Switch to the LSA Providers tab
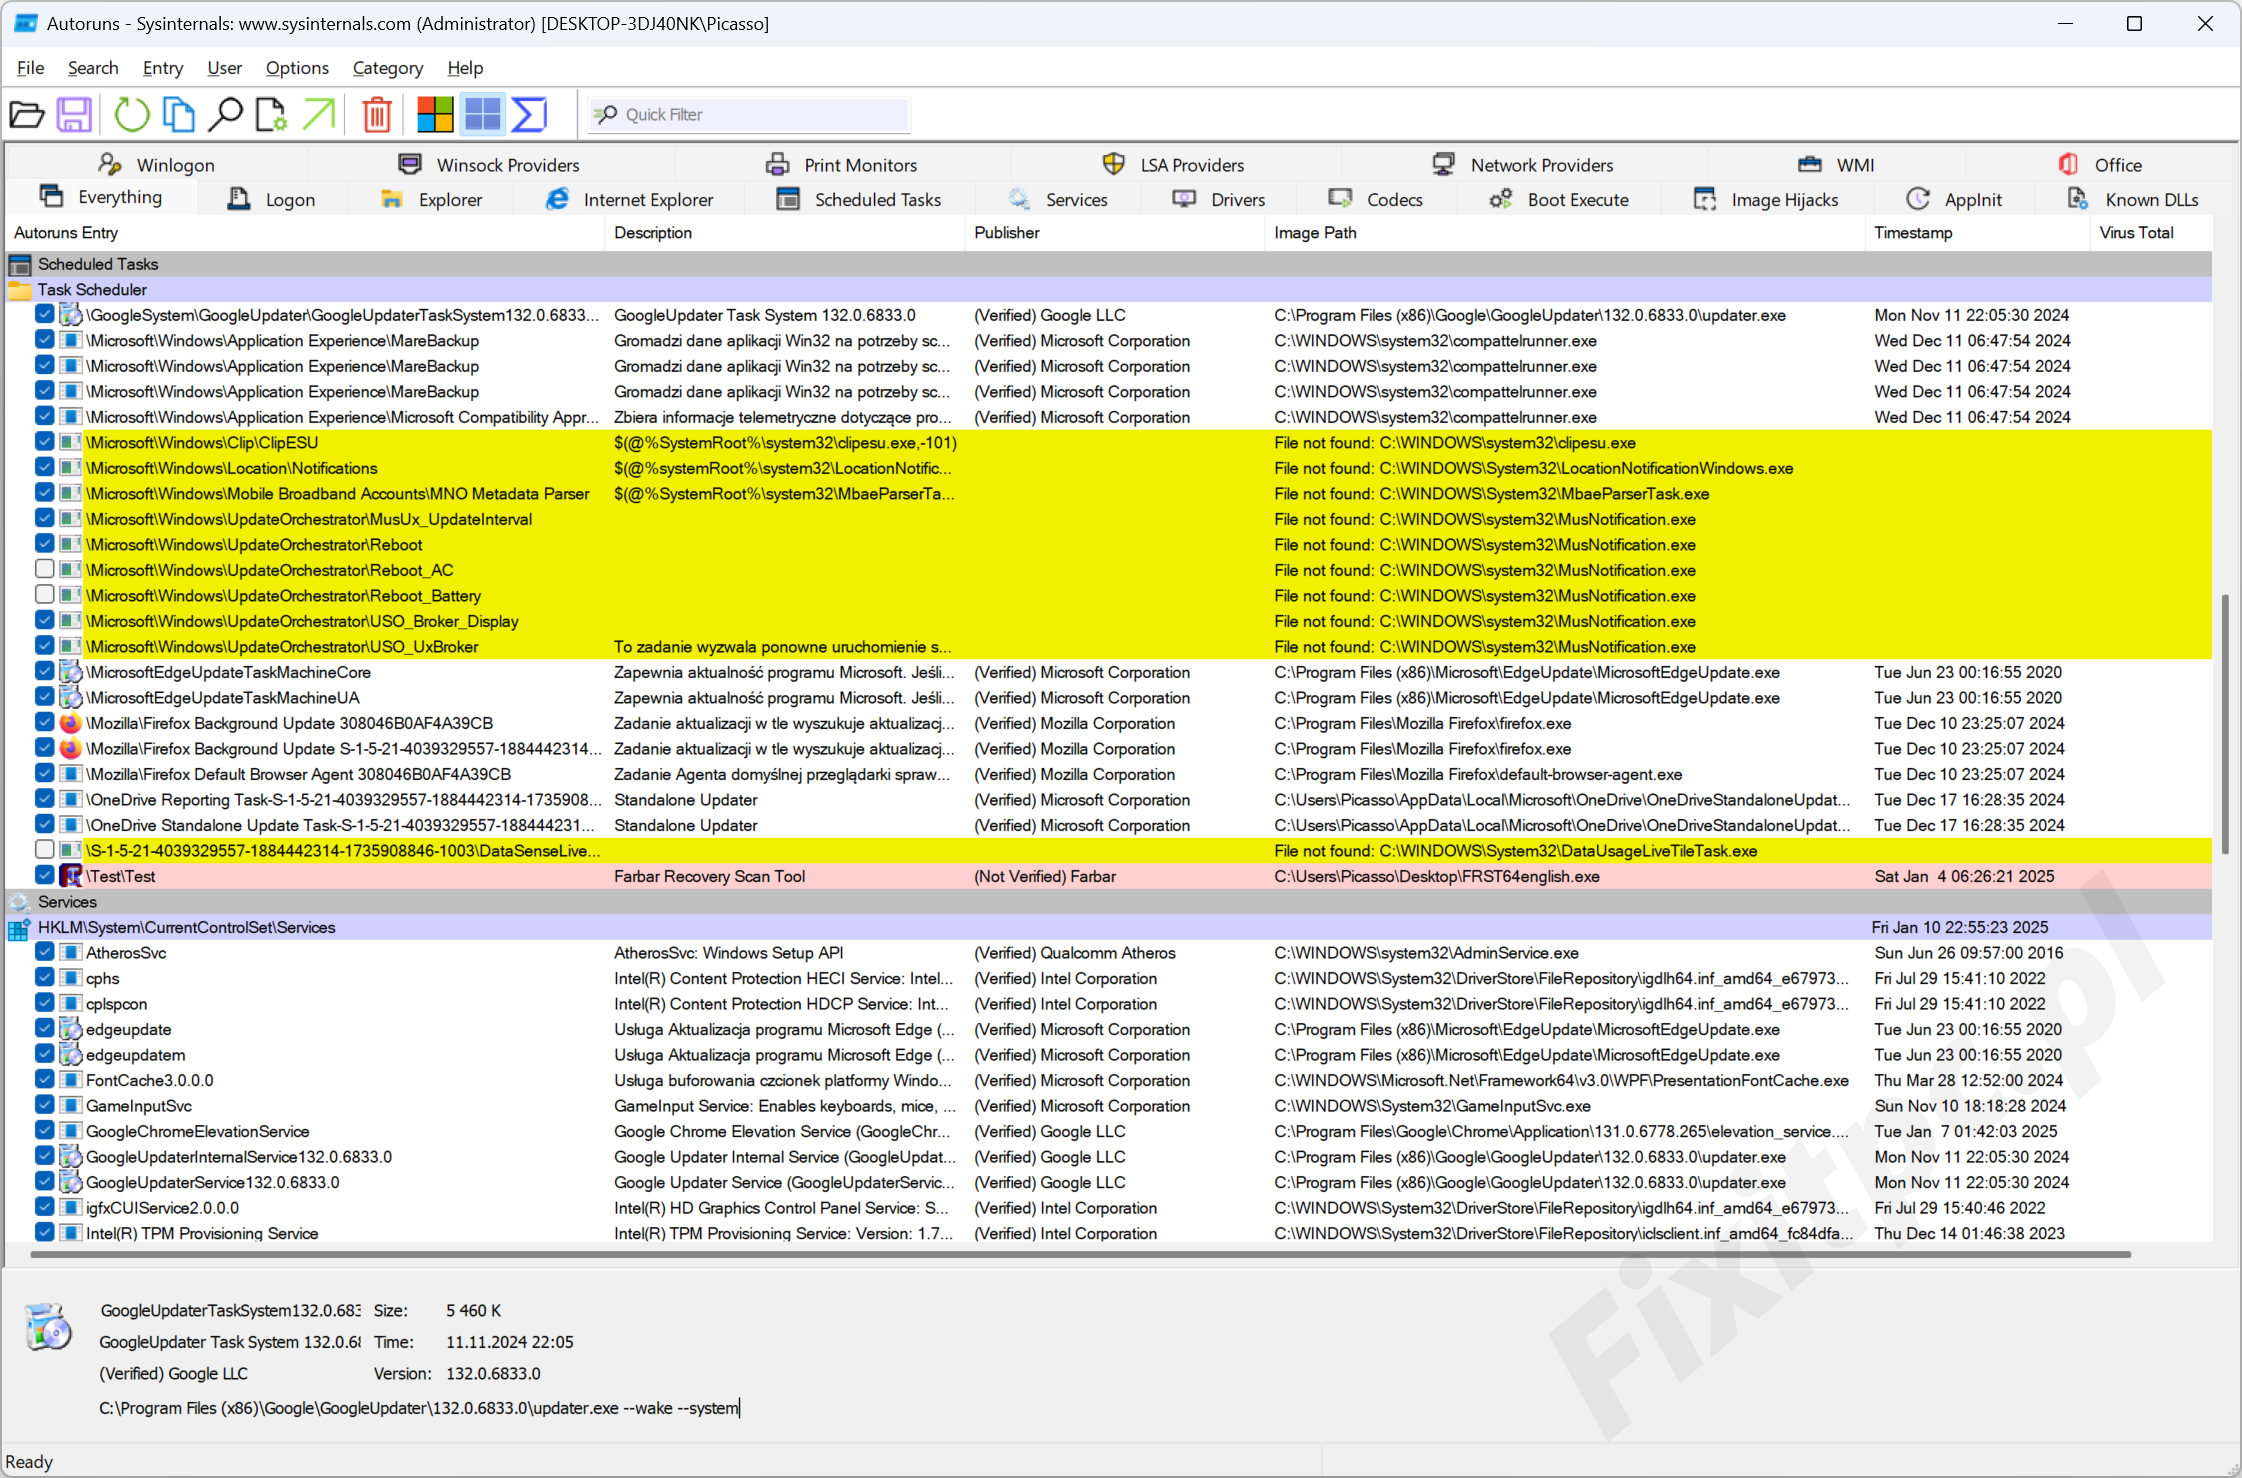Screen dimensions: 2242x1478 (x=1174, y=165)
